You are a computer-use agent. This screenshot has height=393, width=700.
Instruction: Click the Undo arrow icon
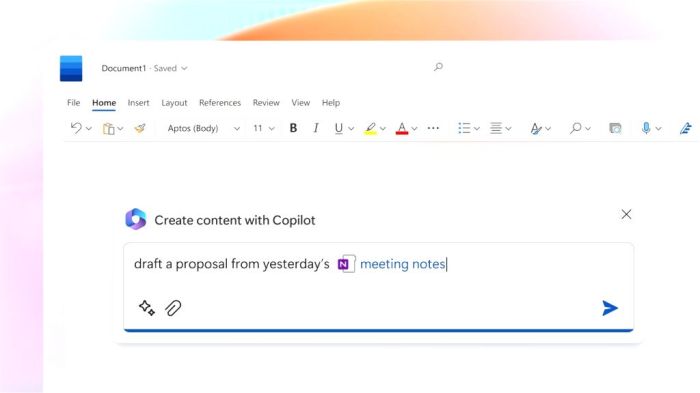(76, 128)
